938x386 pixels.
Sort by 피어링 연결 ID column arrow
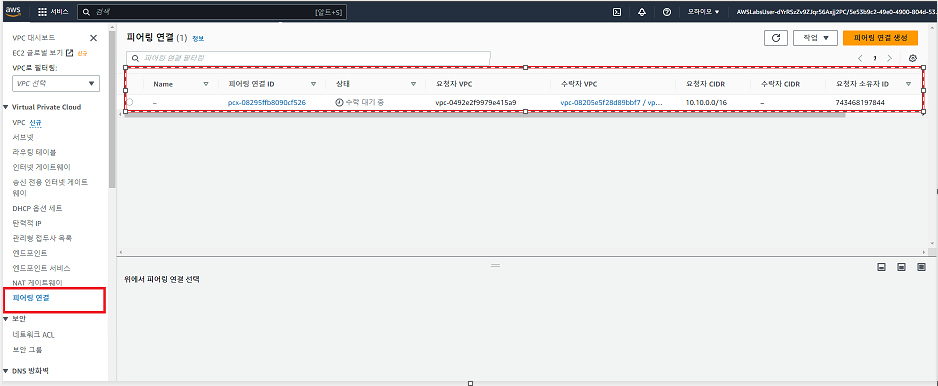coord(313,84)
